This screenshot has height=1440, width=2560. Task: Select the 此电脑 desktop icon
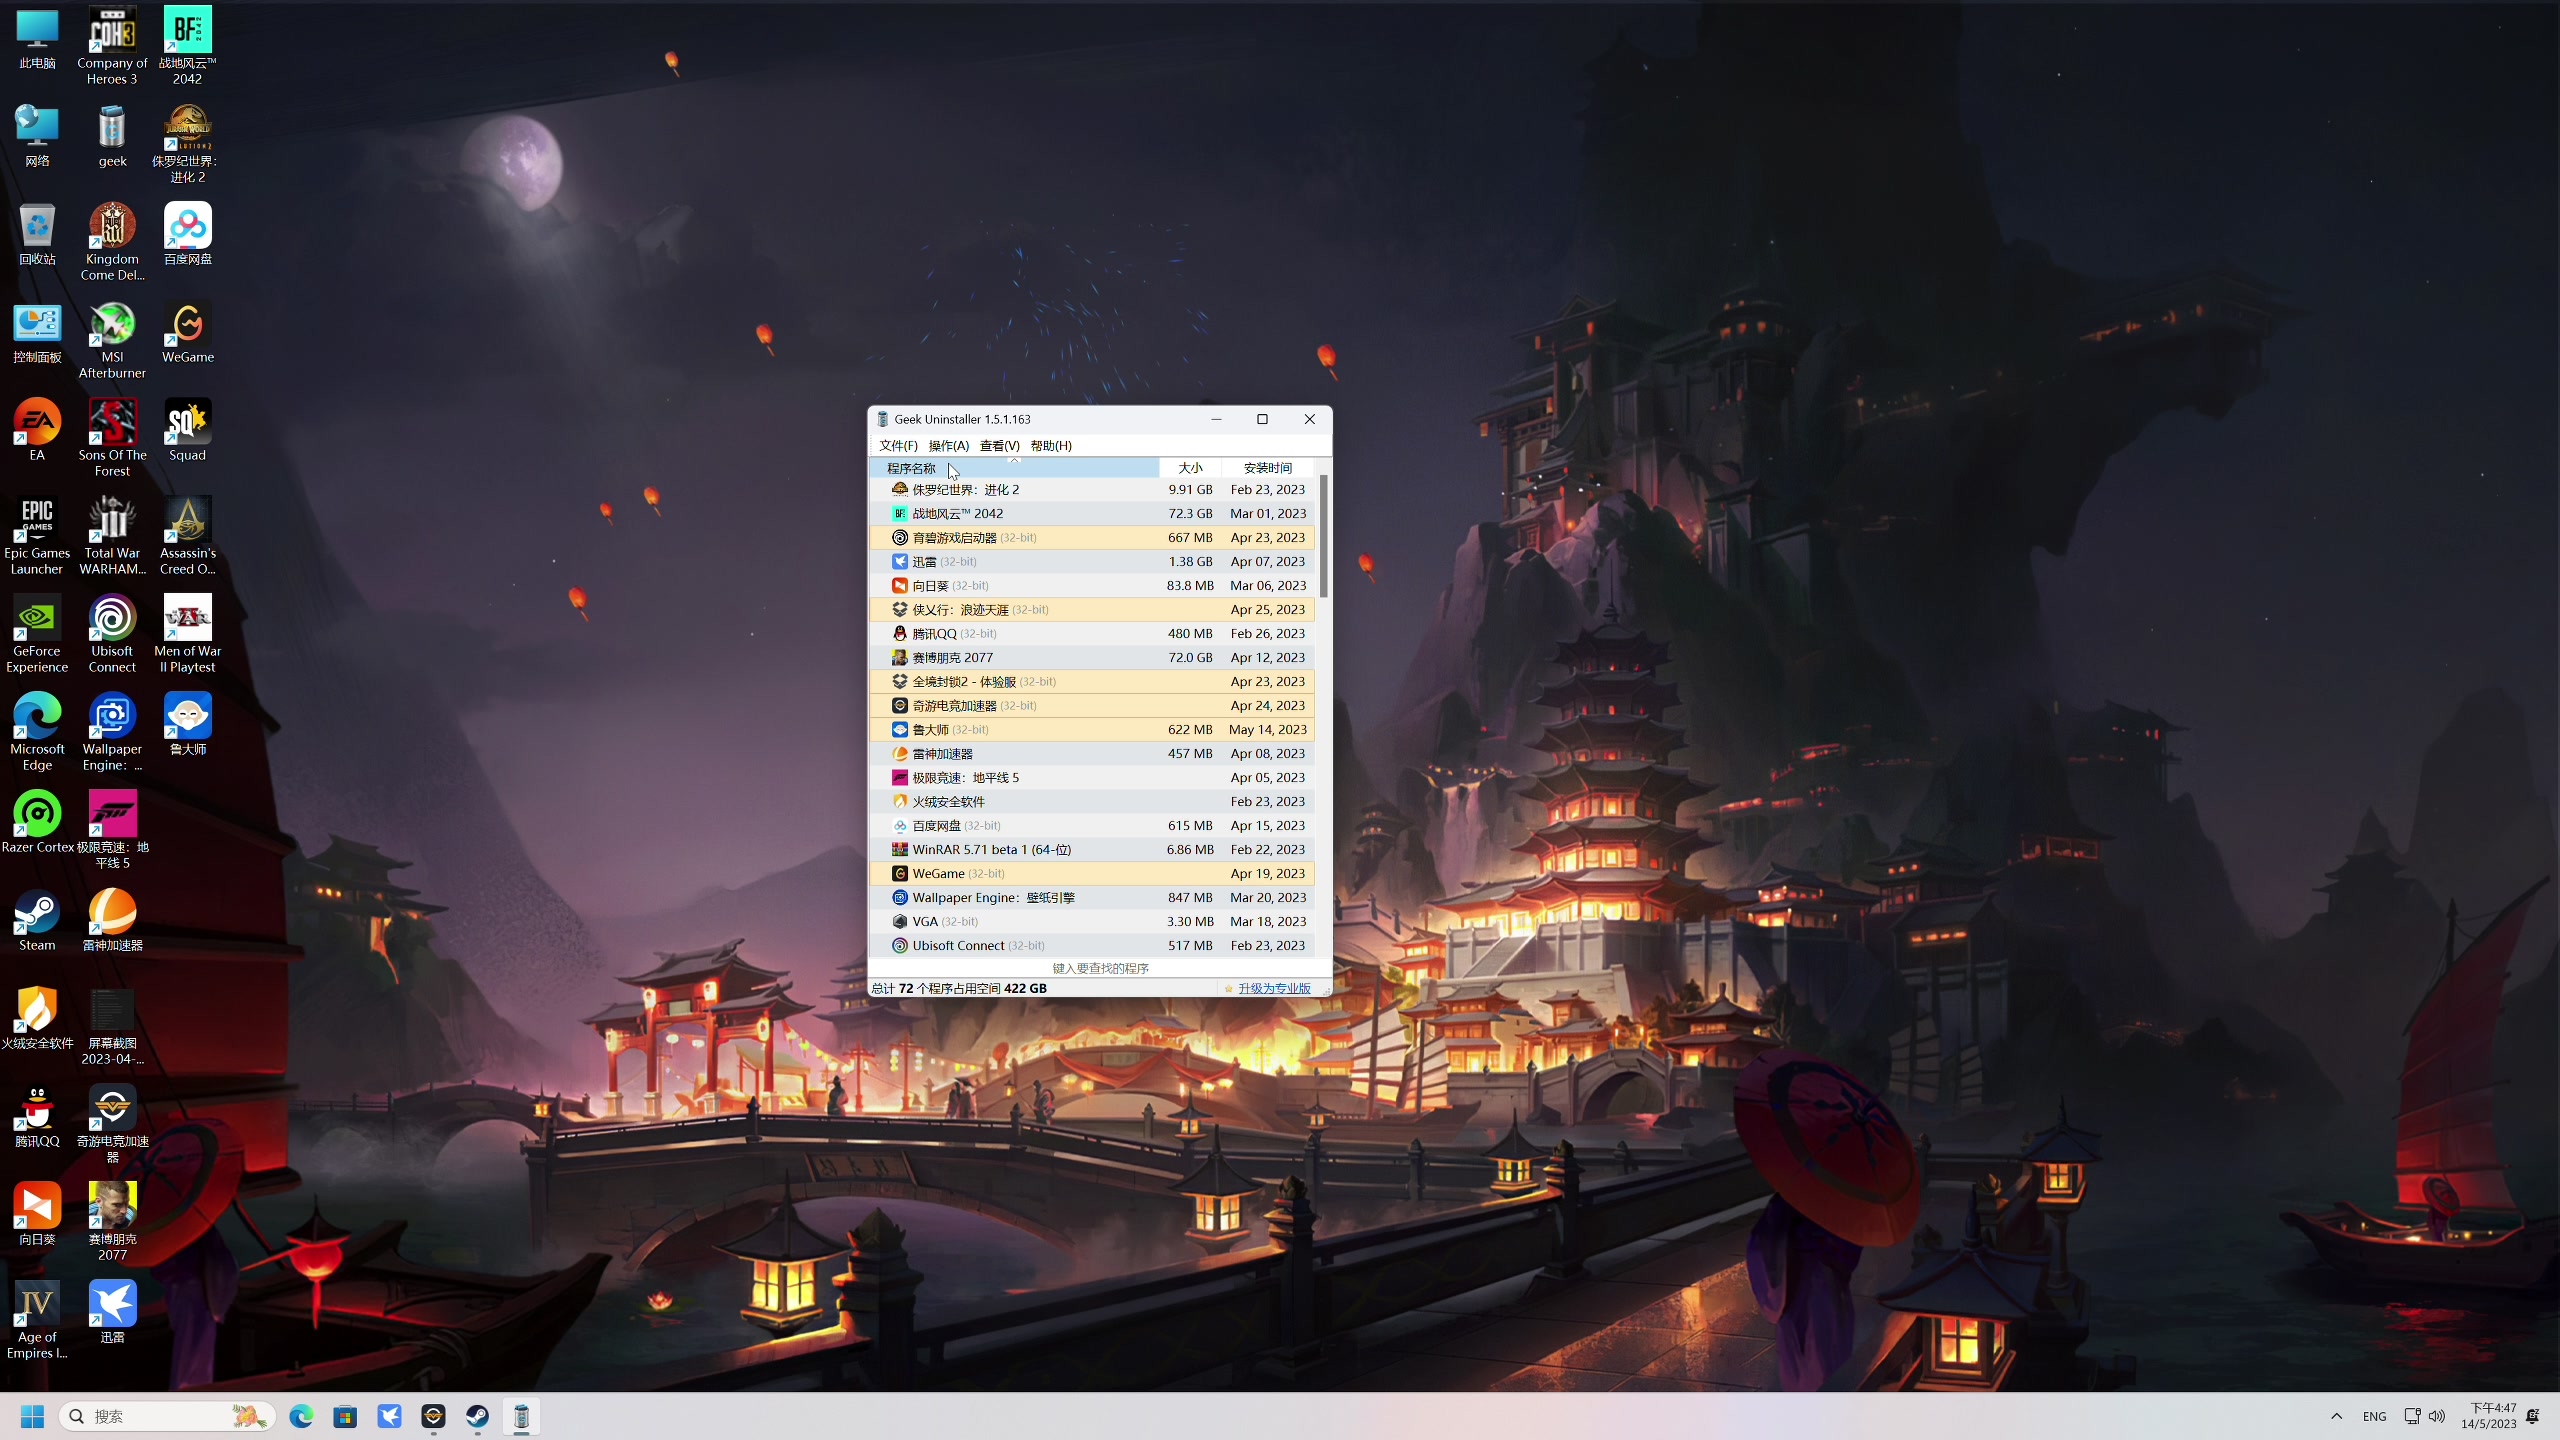pos(37,38)
